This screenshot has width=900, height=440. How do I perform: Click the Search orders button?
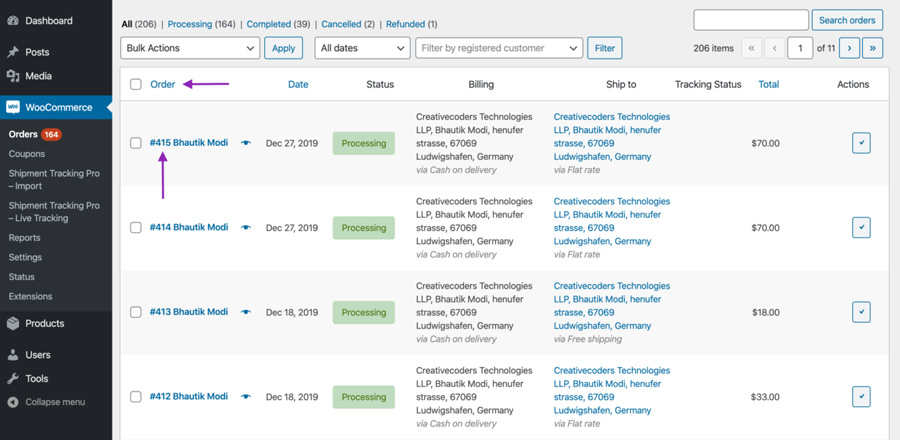847,20
